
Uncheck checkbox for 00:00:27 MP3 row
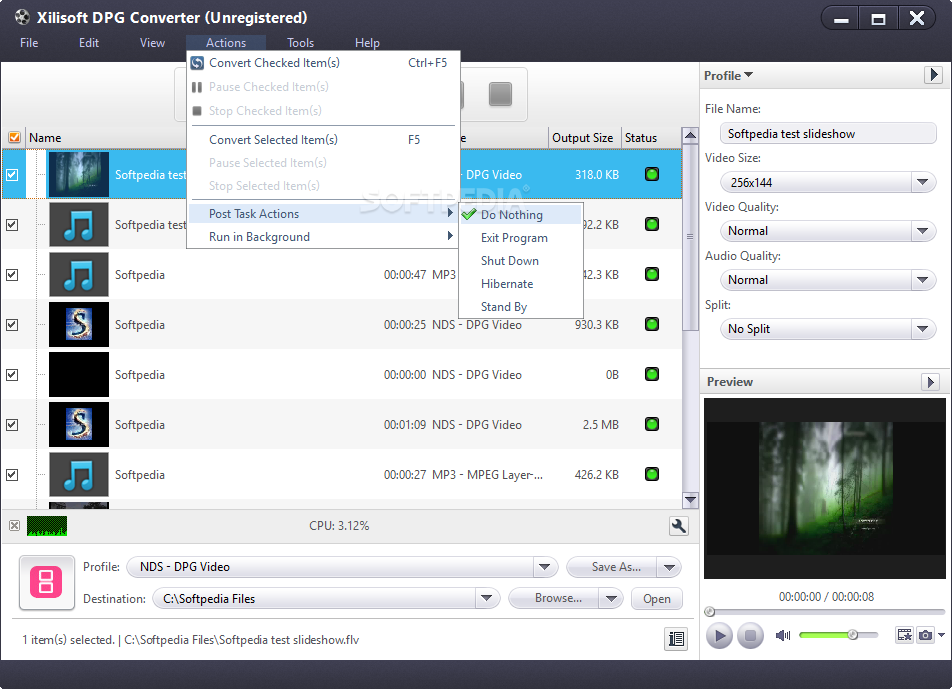[x=12, y=473]
